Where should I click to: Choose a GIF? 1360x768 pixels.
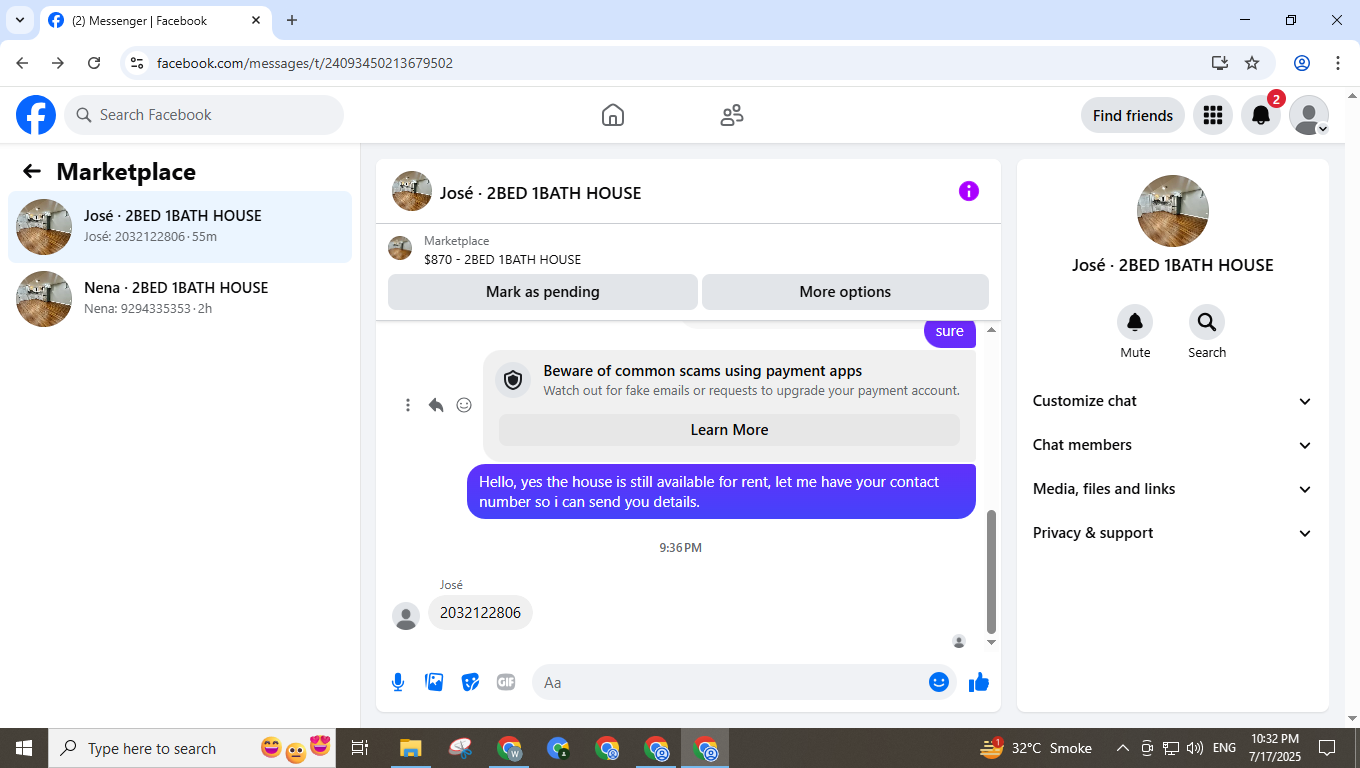click(506, 682)
